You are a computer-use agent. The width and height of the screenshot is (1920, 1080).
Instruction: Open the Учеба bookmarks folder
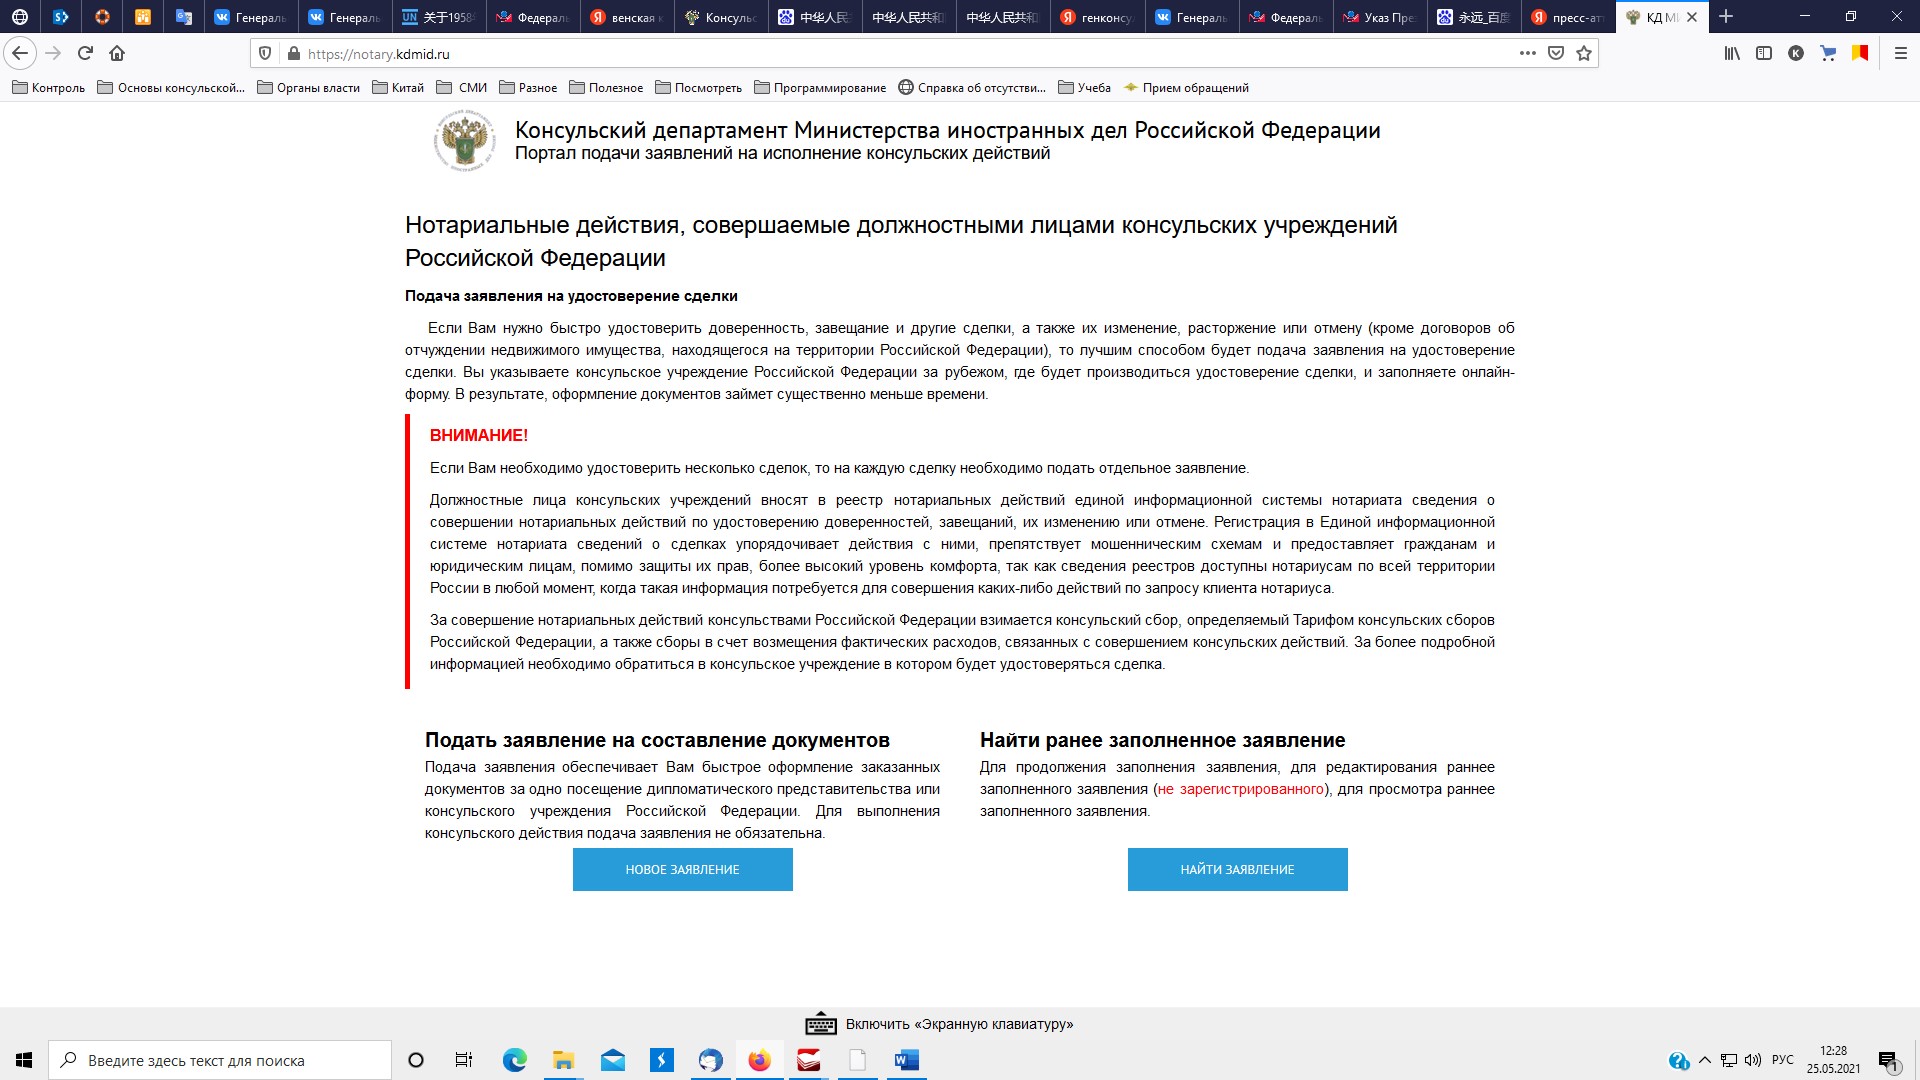point(1084,88)
